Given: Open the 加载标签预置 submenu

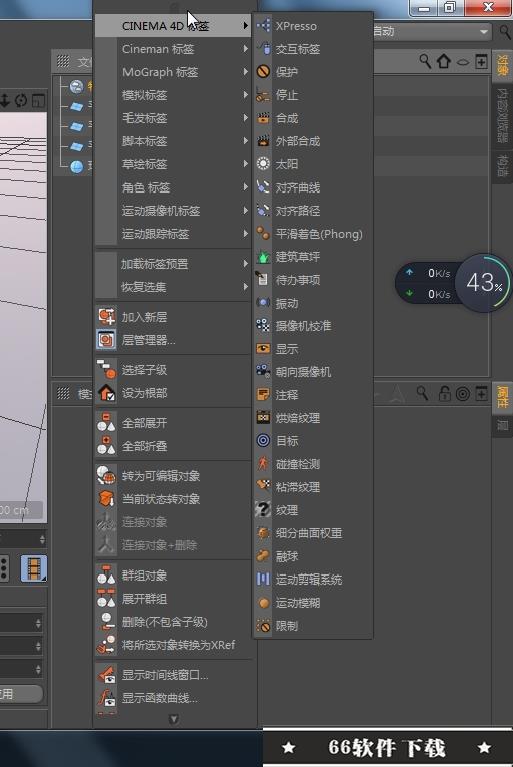Looking at the screenshot, I should click(x=173, y=264).
